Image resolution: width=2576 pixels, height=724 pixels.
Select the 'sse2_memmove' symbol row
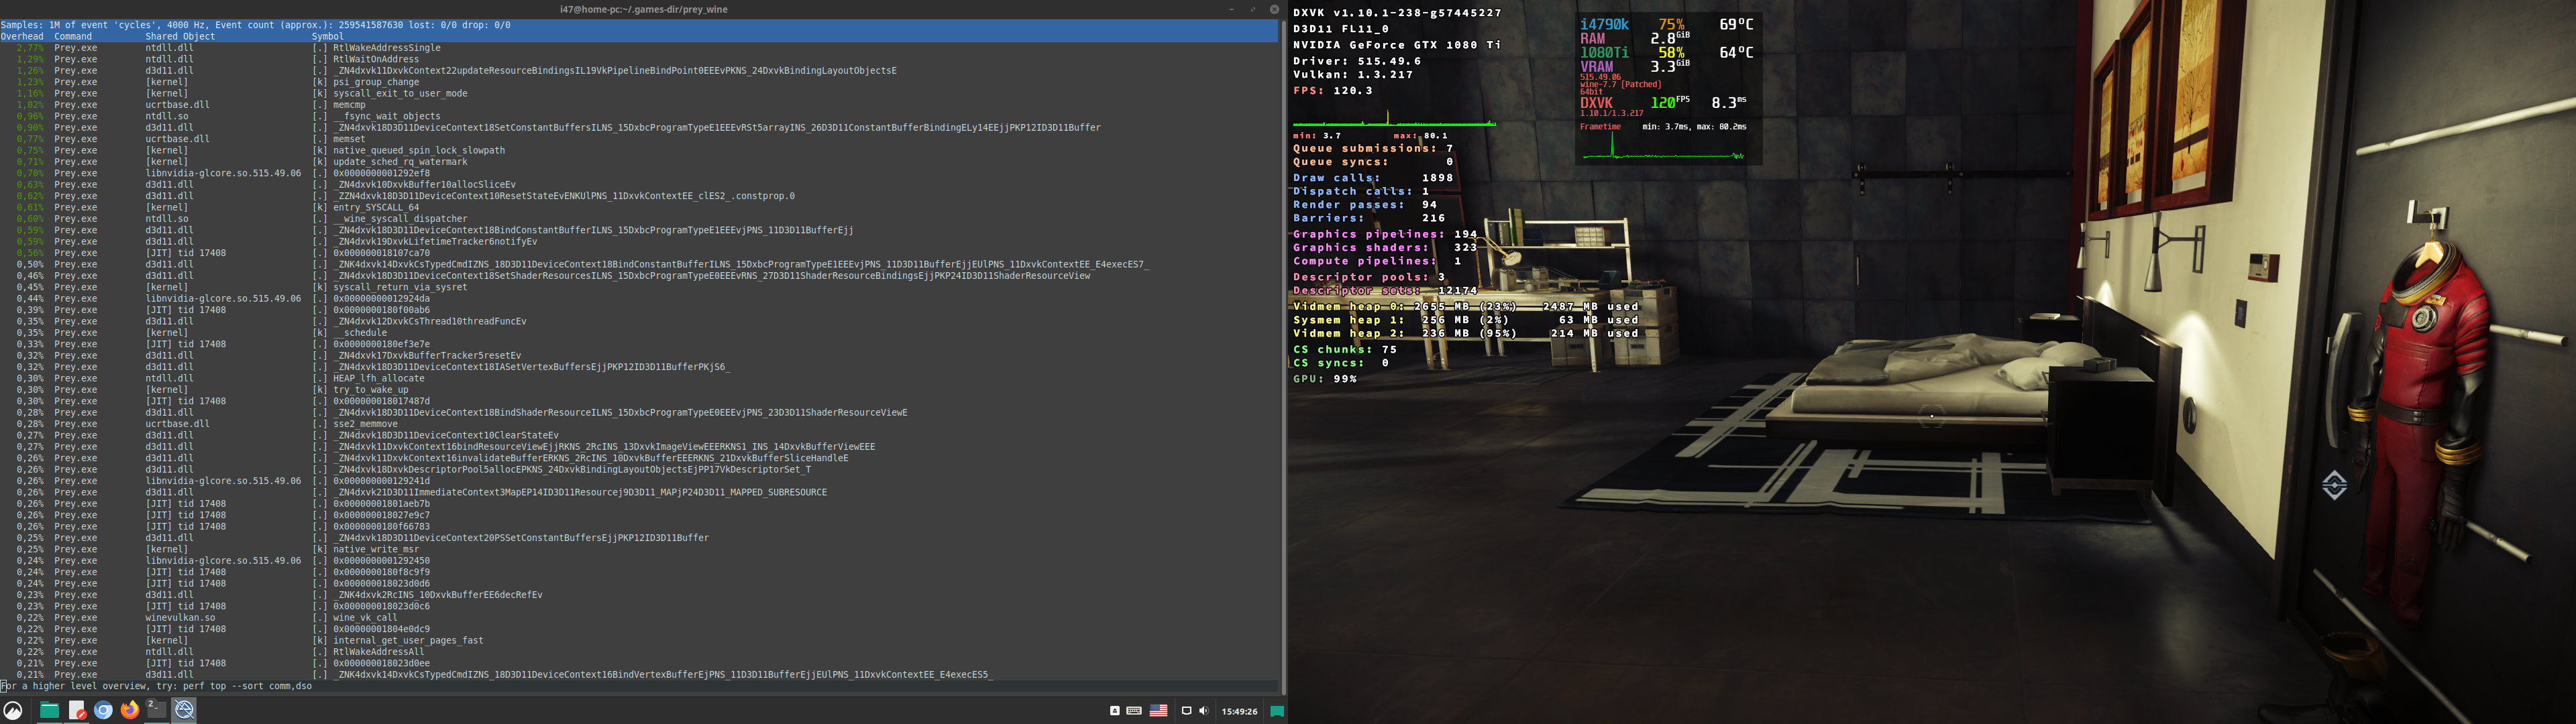click(x=640, y=424)
